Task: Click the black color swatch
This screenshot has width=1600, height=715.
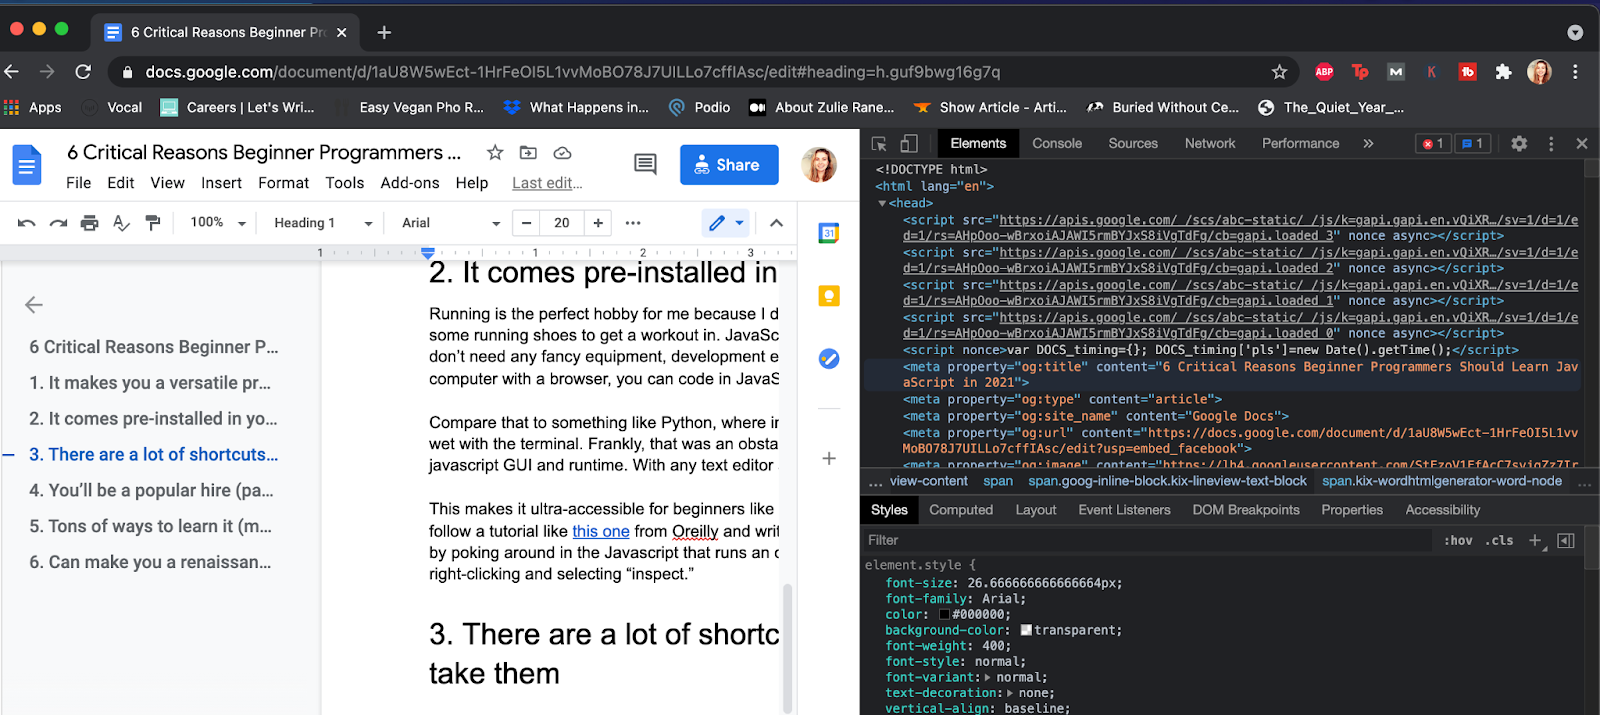Action: click(946, 615)
